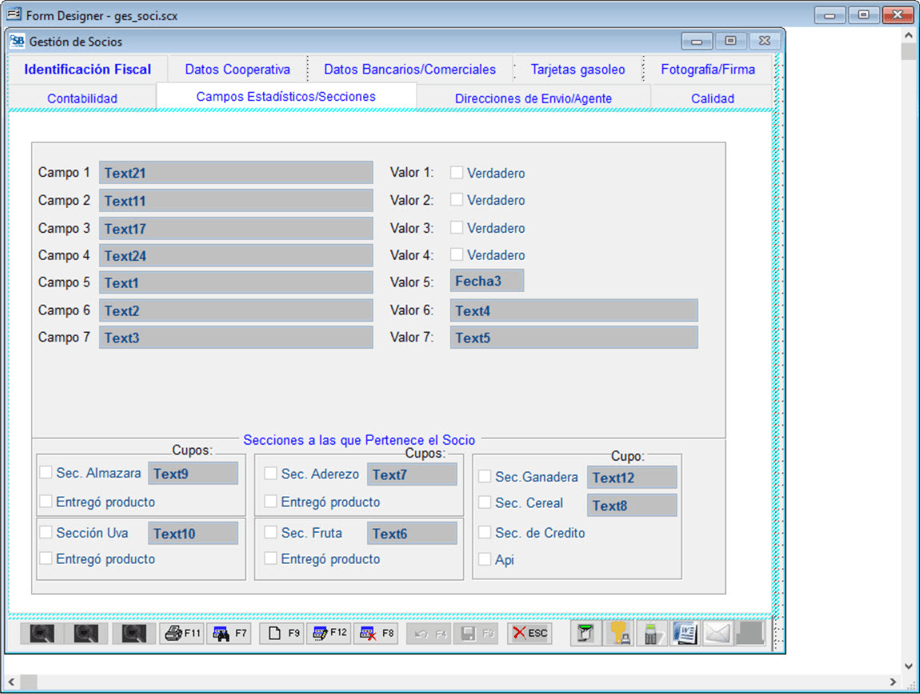The width and height of the screenshot is (920, 694).
Task: Click the edit record F12 button
Action: pyautogui.click(x=328, y=633)
